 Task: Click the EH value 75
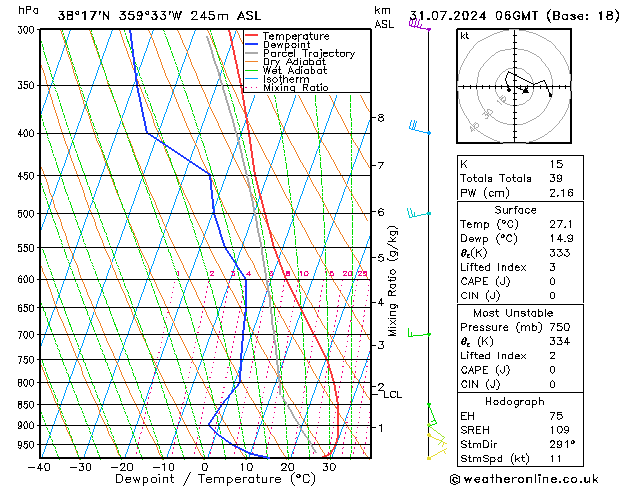556,416
